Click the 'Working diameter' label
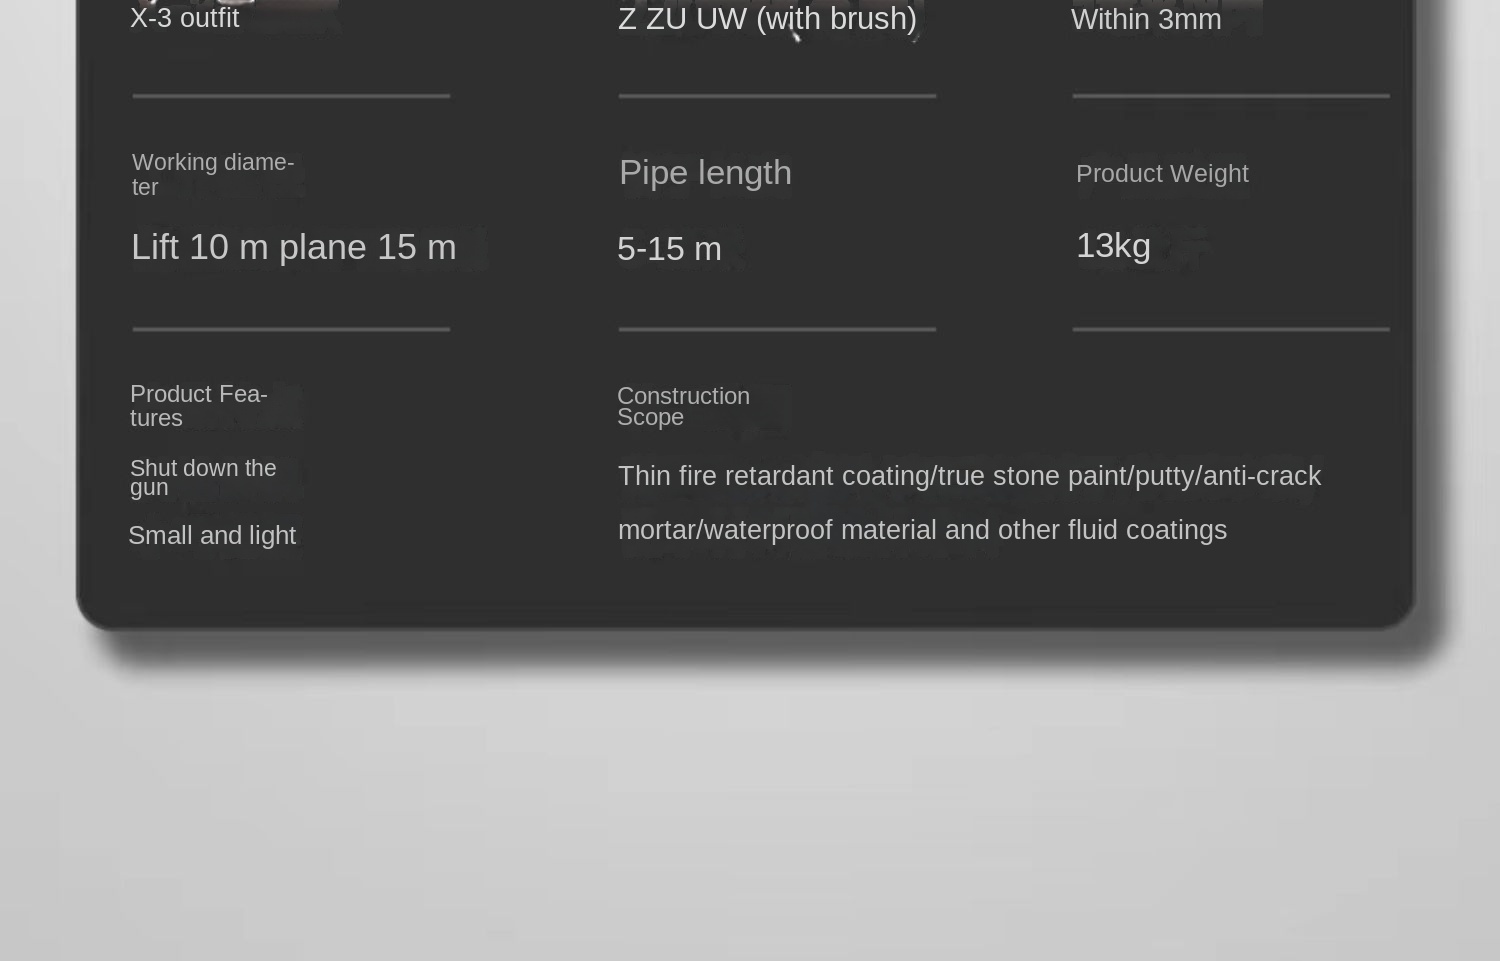This screenshot has height=961, width=1500. [213, 174]
